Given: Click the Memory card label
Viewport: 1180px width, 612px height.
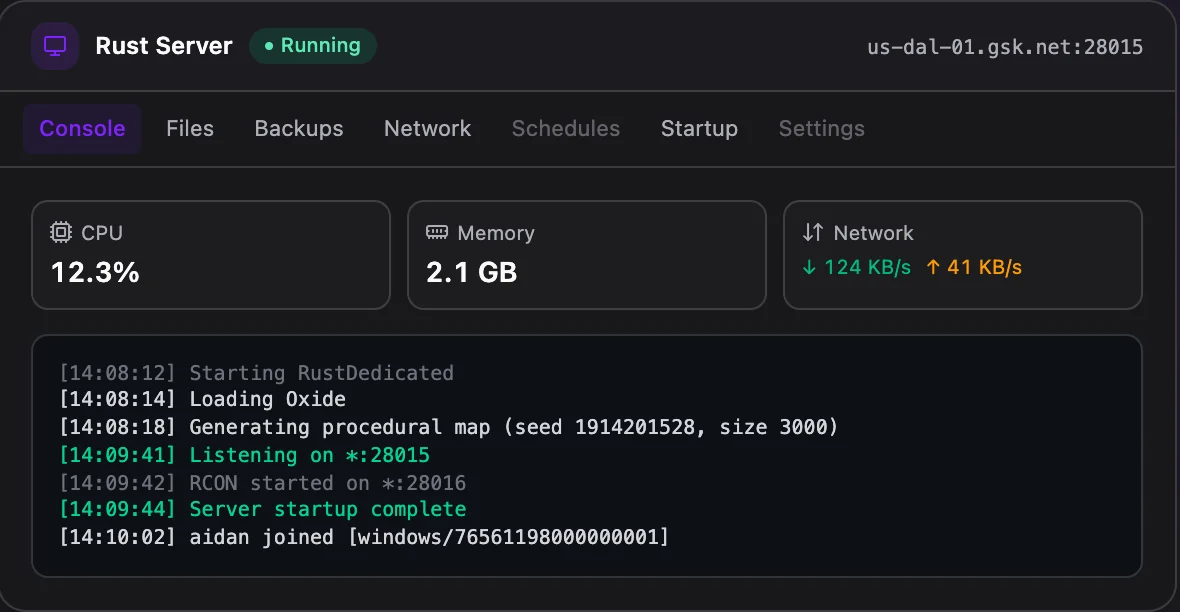Looking at the screenshot, I should [496, 233].
